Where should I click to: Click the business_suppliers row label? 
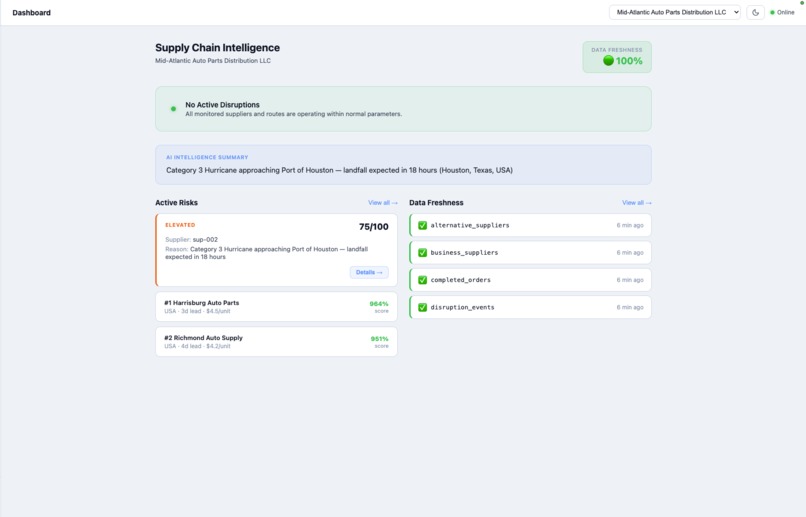coord(464,252)
